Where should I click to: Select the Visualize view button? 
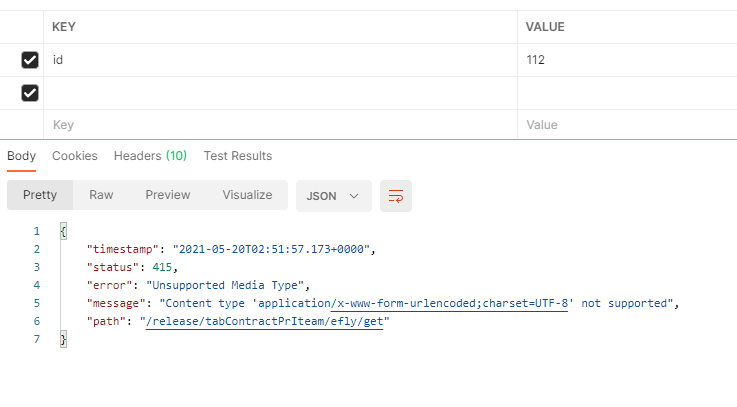point(247,195)
